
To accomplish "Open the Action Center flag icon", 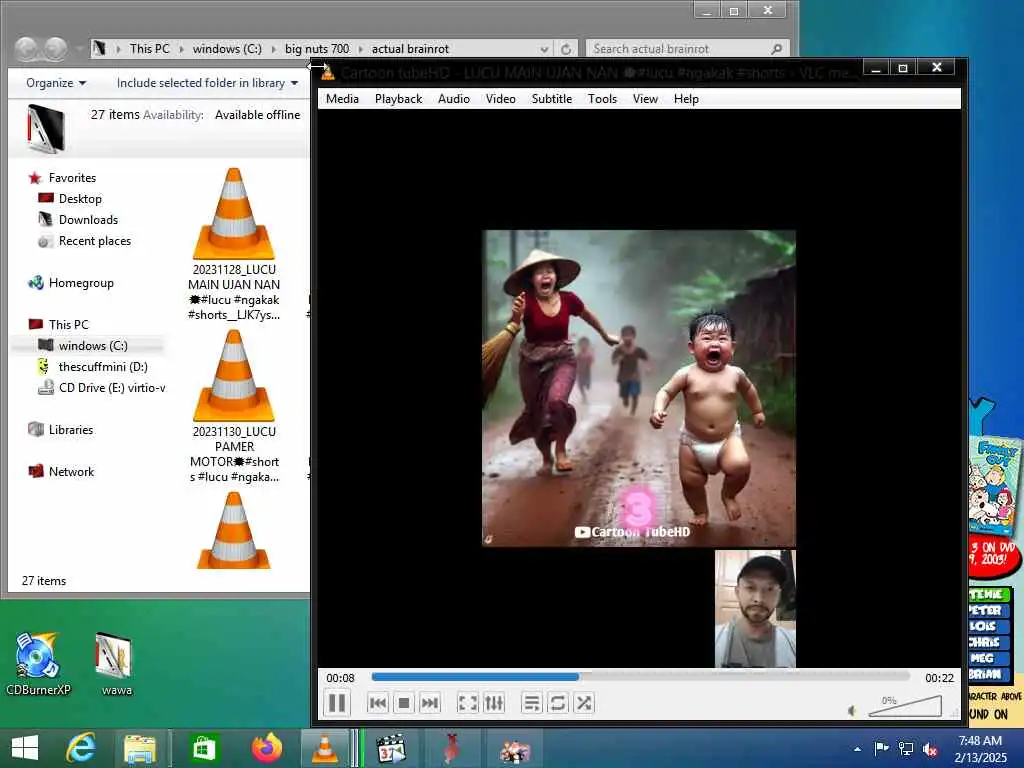I will click(881, 748).
